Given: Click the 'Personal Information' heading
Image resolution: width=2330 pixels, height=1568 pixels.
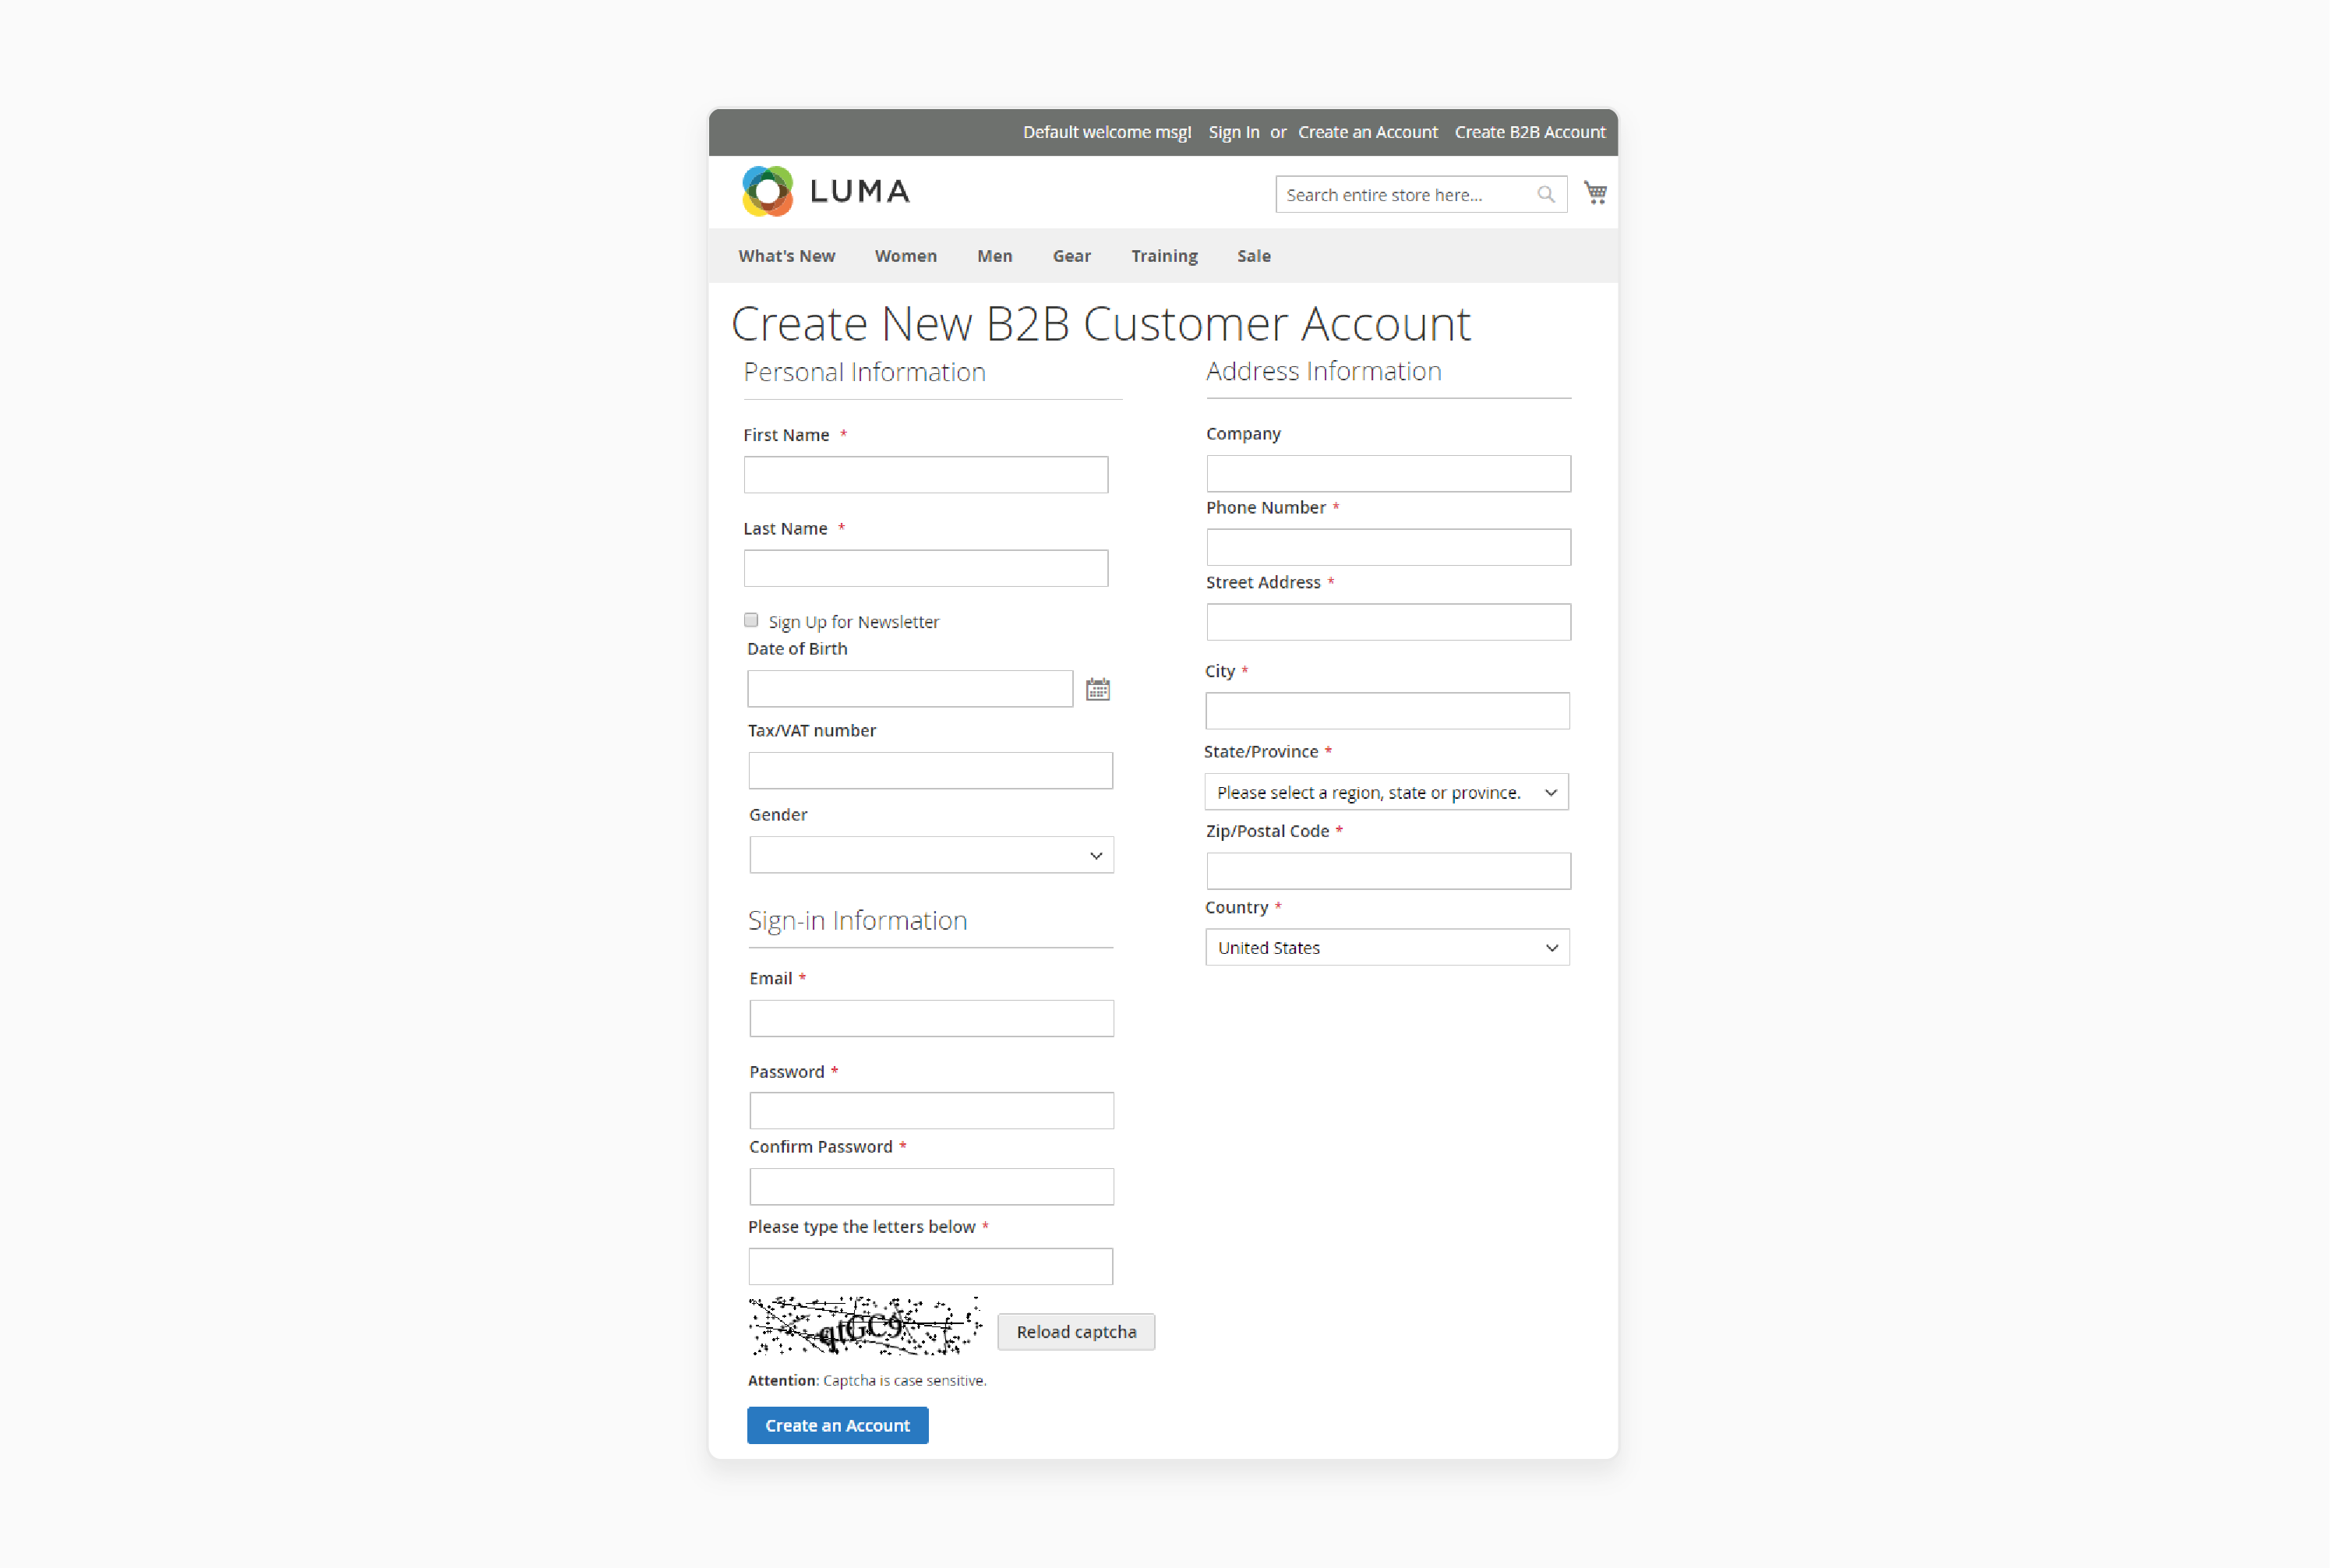Looking at the screenshot, I should (x=864, y=373).
